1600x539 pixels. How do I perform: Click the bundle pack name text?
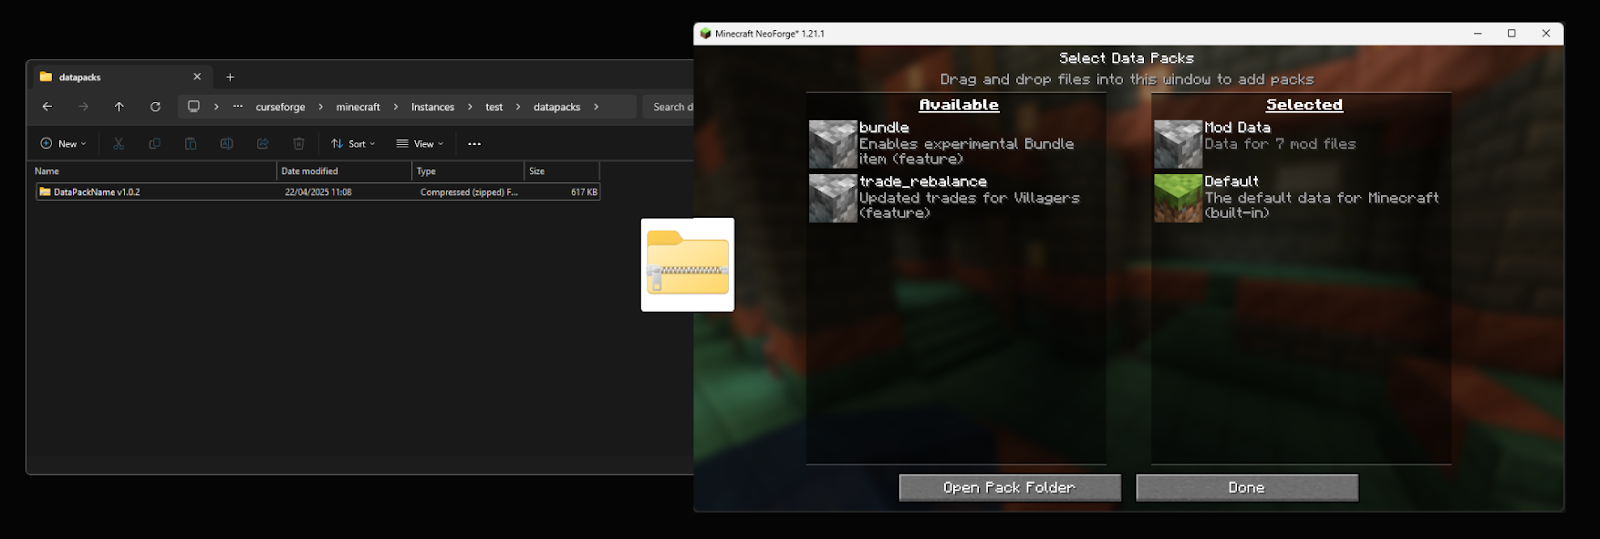[x=884, y=127]
